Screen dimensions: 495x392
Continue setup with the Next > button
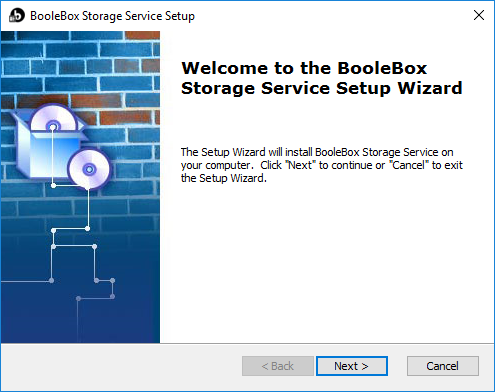pos(352,366)
